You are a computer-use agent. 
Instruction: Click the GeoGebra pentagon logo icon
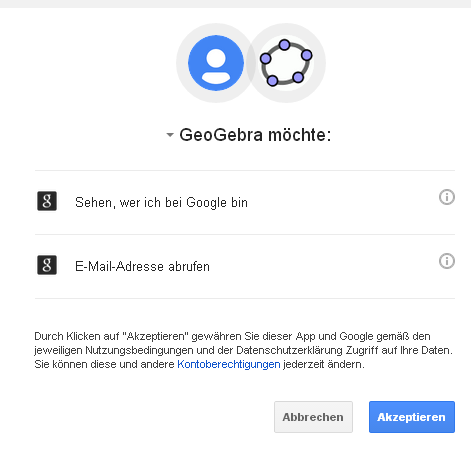pyautogui.click(x=286, y=63)
